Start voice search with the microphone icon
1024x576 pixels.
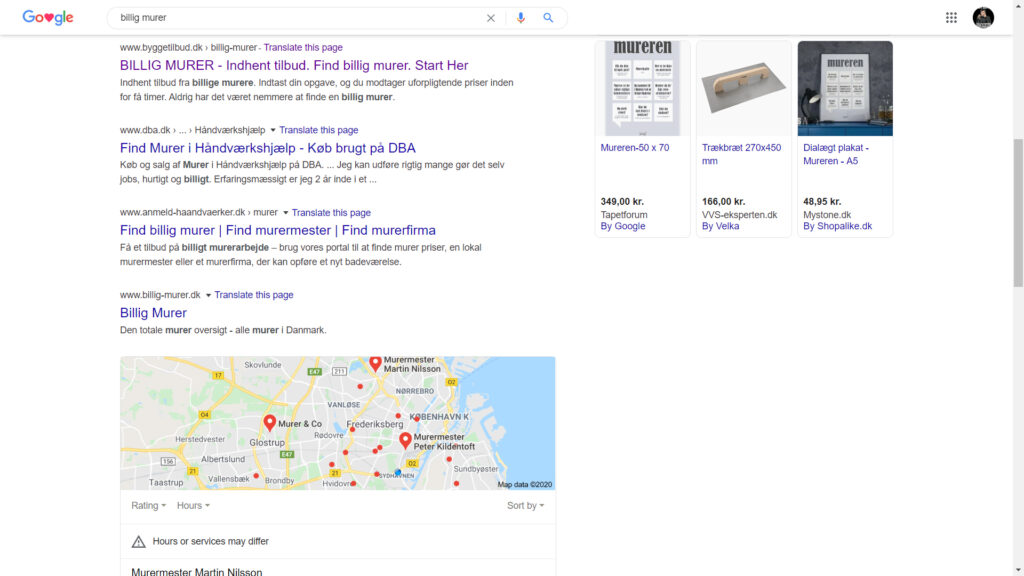tap(520, 18)
